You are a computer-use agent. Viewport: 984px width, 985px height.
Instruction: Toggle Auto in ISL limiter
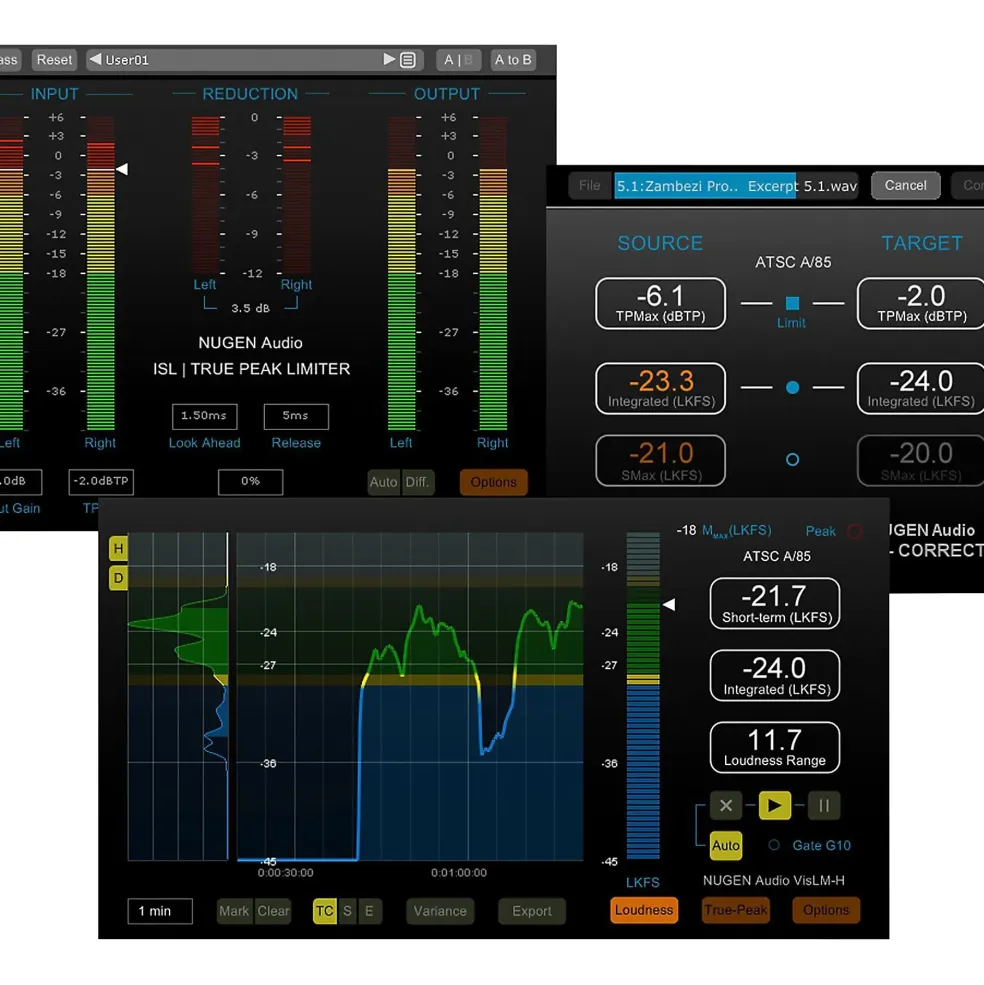(x=383, y=482)
